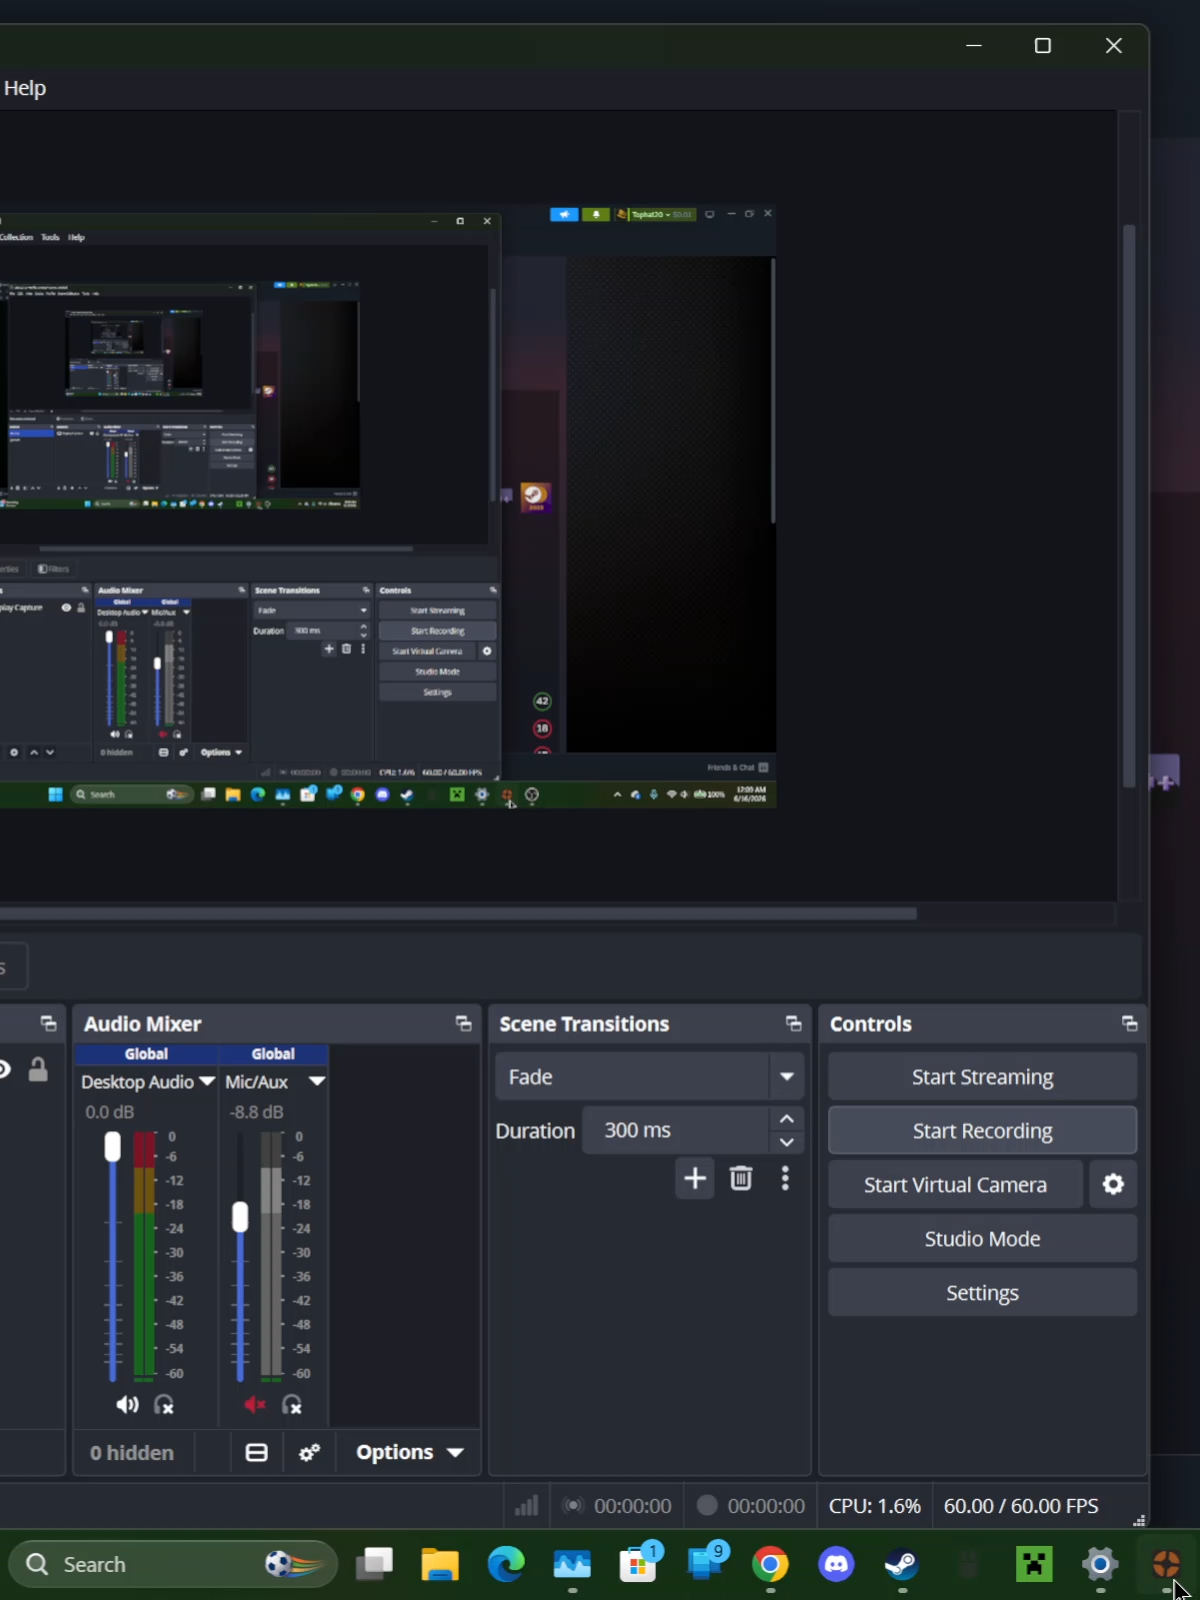Viewport: 1200px width, 1600px height.
Task: Click the orange round icon ending taskbar
Action: [1166, 1565]
